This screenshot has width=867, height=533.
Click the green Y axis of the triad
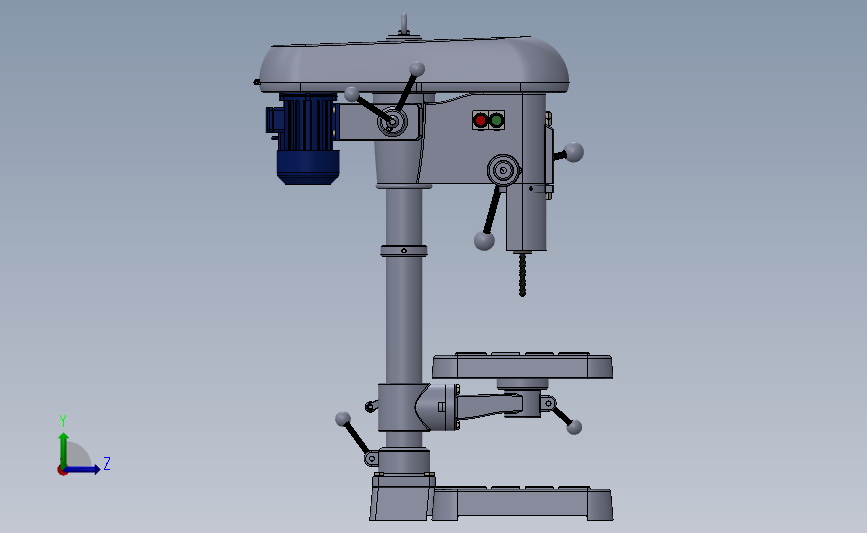point(64,450)
